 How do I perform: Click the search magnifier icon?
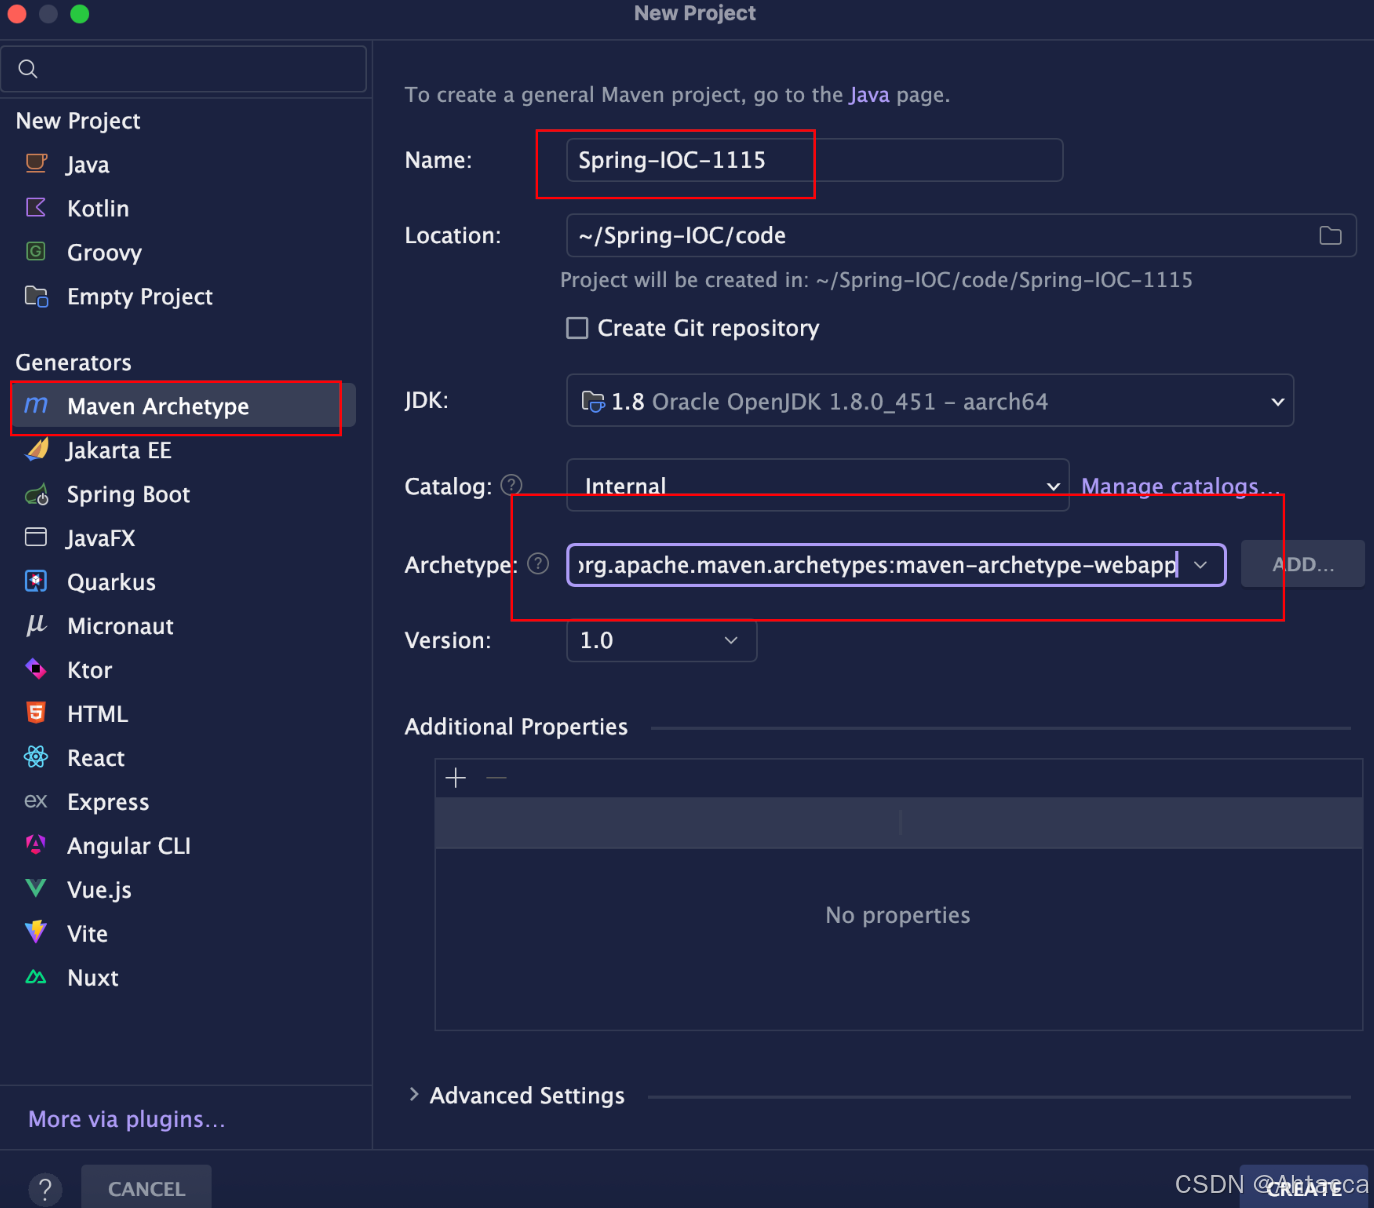tap(28, 69)
